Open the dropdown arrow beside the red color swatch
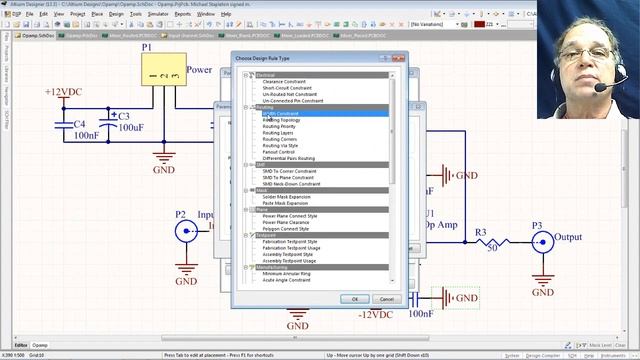Viewport: 640px width, 360px height. click(497, 24)
